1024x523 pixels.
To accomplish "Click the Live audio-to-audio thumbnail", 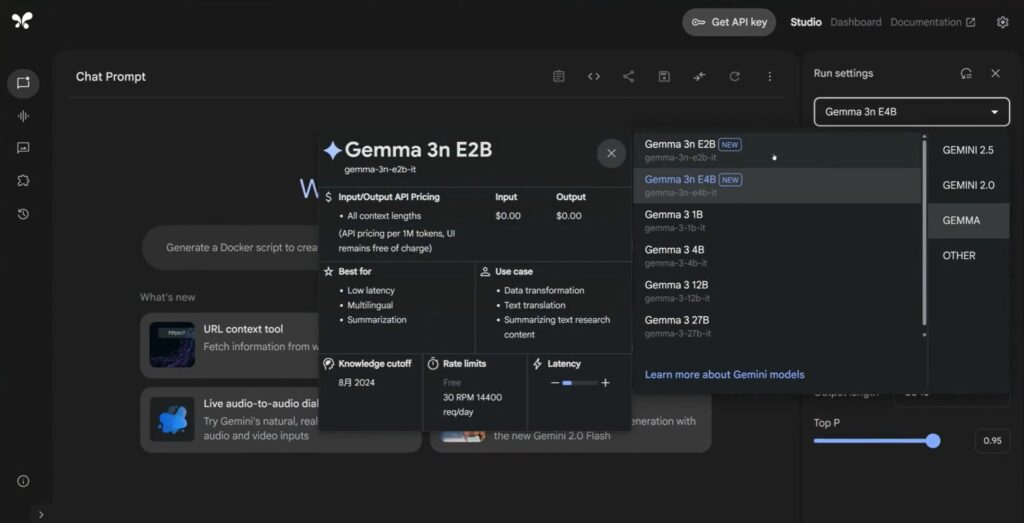I will (172, 419).
